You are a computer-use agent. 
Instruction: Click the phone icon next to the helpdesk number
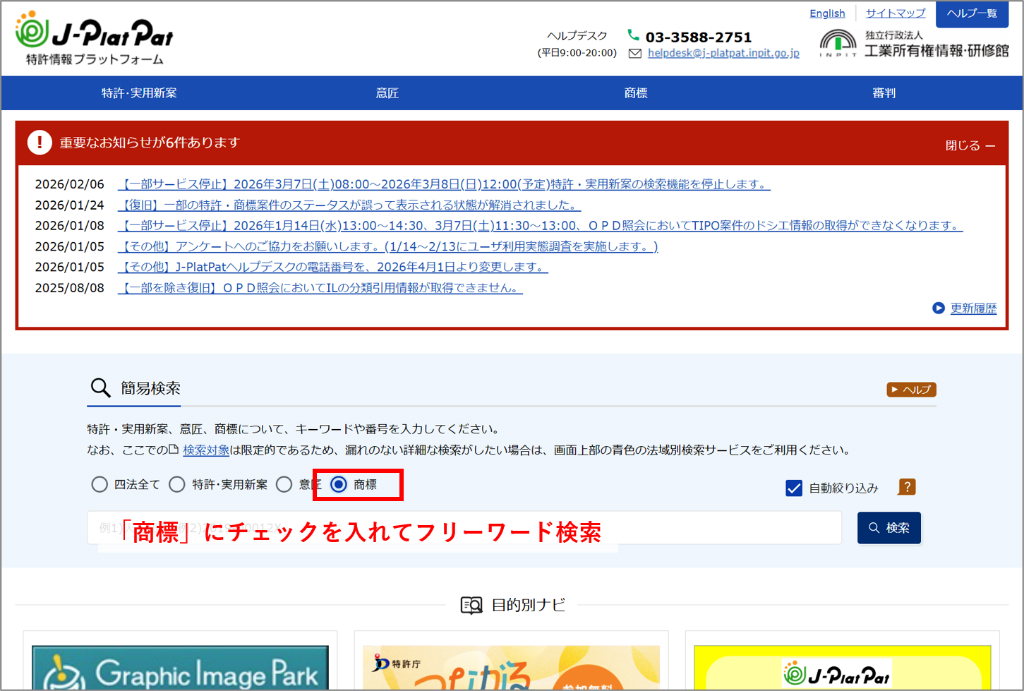click(x=633, y=35)
